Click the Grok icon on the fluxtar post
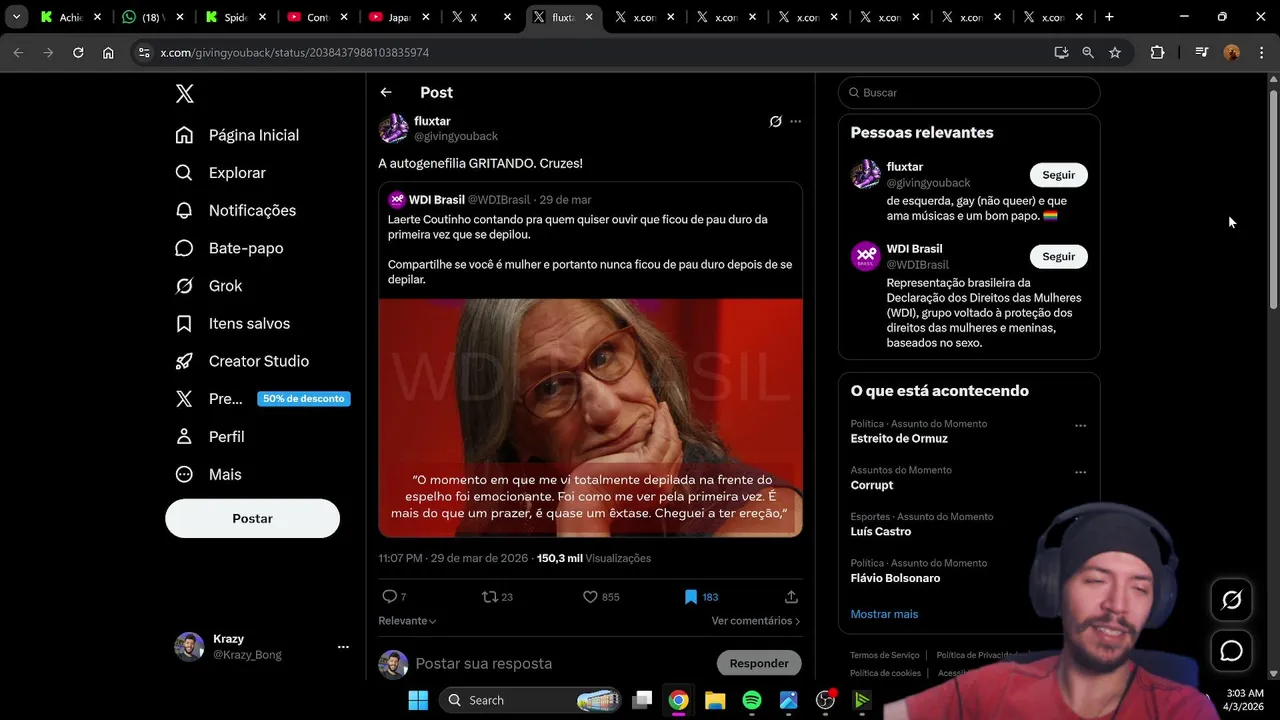Screen dimensions: 1280x720 click(x=775, y=121)
